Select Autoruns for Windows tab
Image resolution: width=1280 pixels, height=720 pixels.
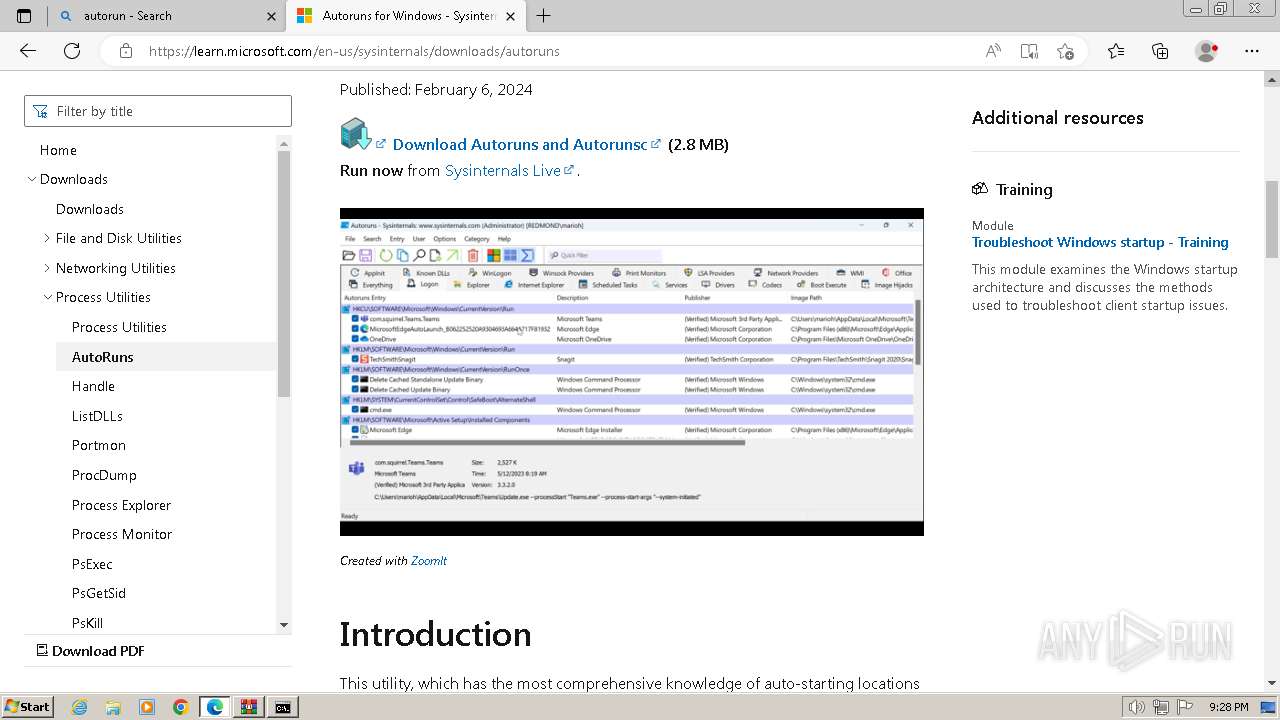pos(405,16)
